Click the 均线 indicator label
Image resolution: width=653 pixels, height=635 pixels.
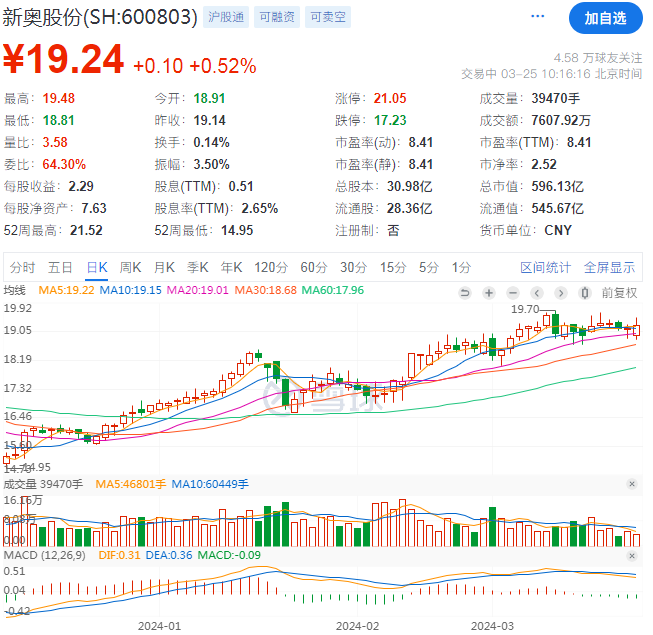pos(14,290)
